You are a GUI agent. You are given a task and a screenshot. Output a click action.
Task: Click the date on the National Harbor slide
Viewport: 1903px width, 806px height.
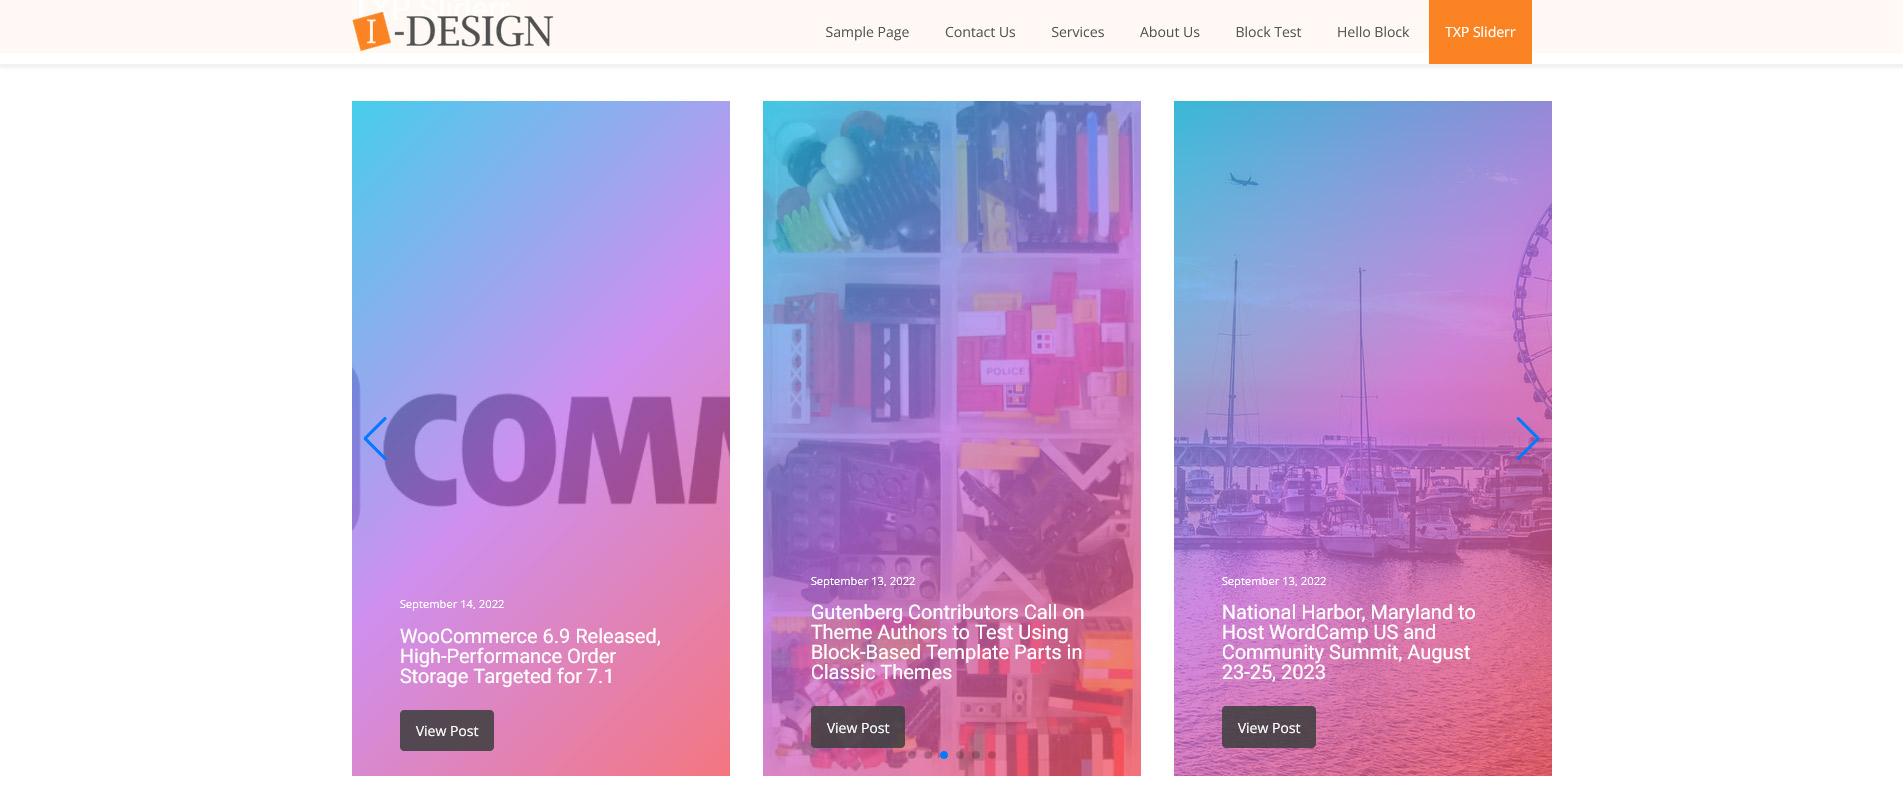click(x=1274, y=581)
